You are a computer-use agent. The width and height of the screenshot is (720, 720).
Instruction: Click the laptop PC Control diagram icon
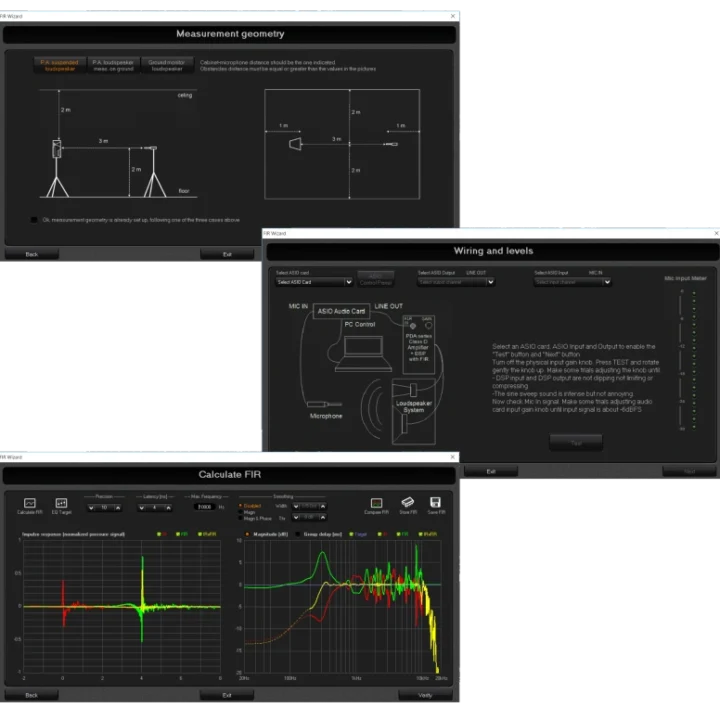[363, 354]
